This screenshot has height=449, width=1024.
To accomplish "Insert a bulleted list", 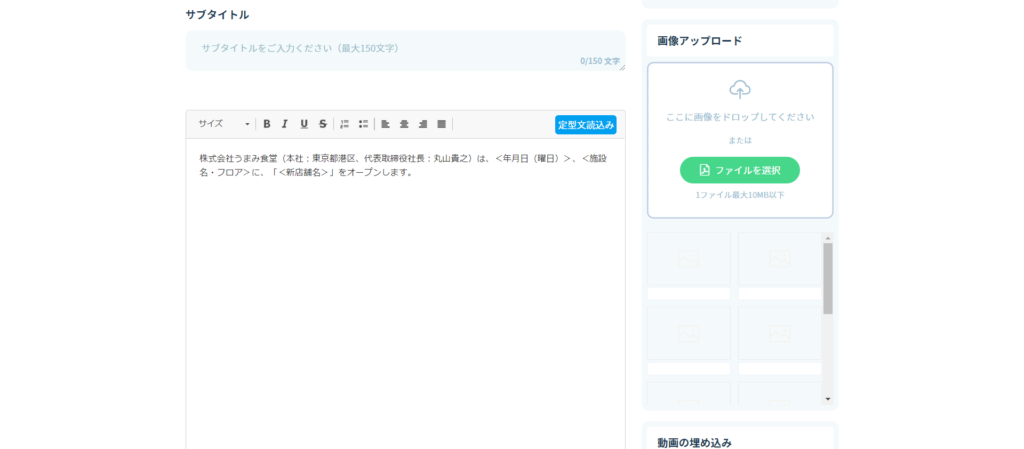I will coord(363,124).
